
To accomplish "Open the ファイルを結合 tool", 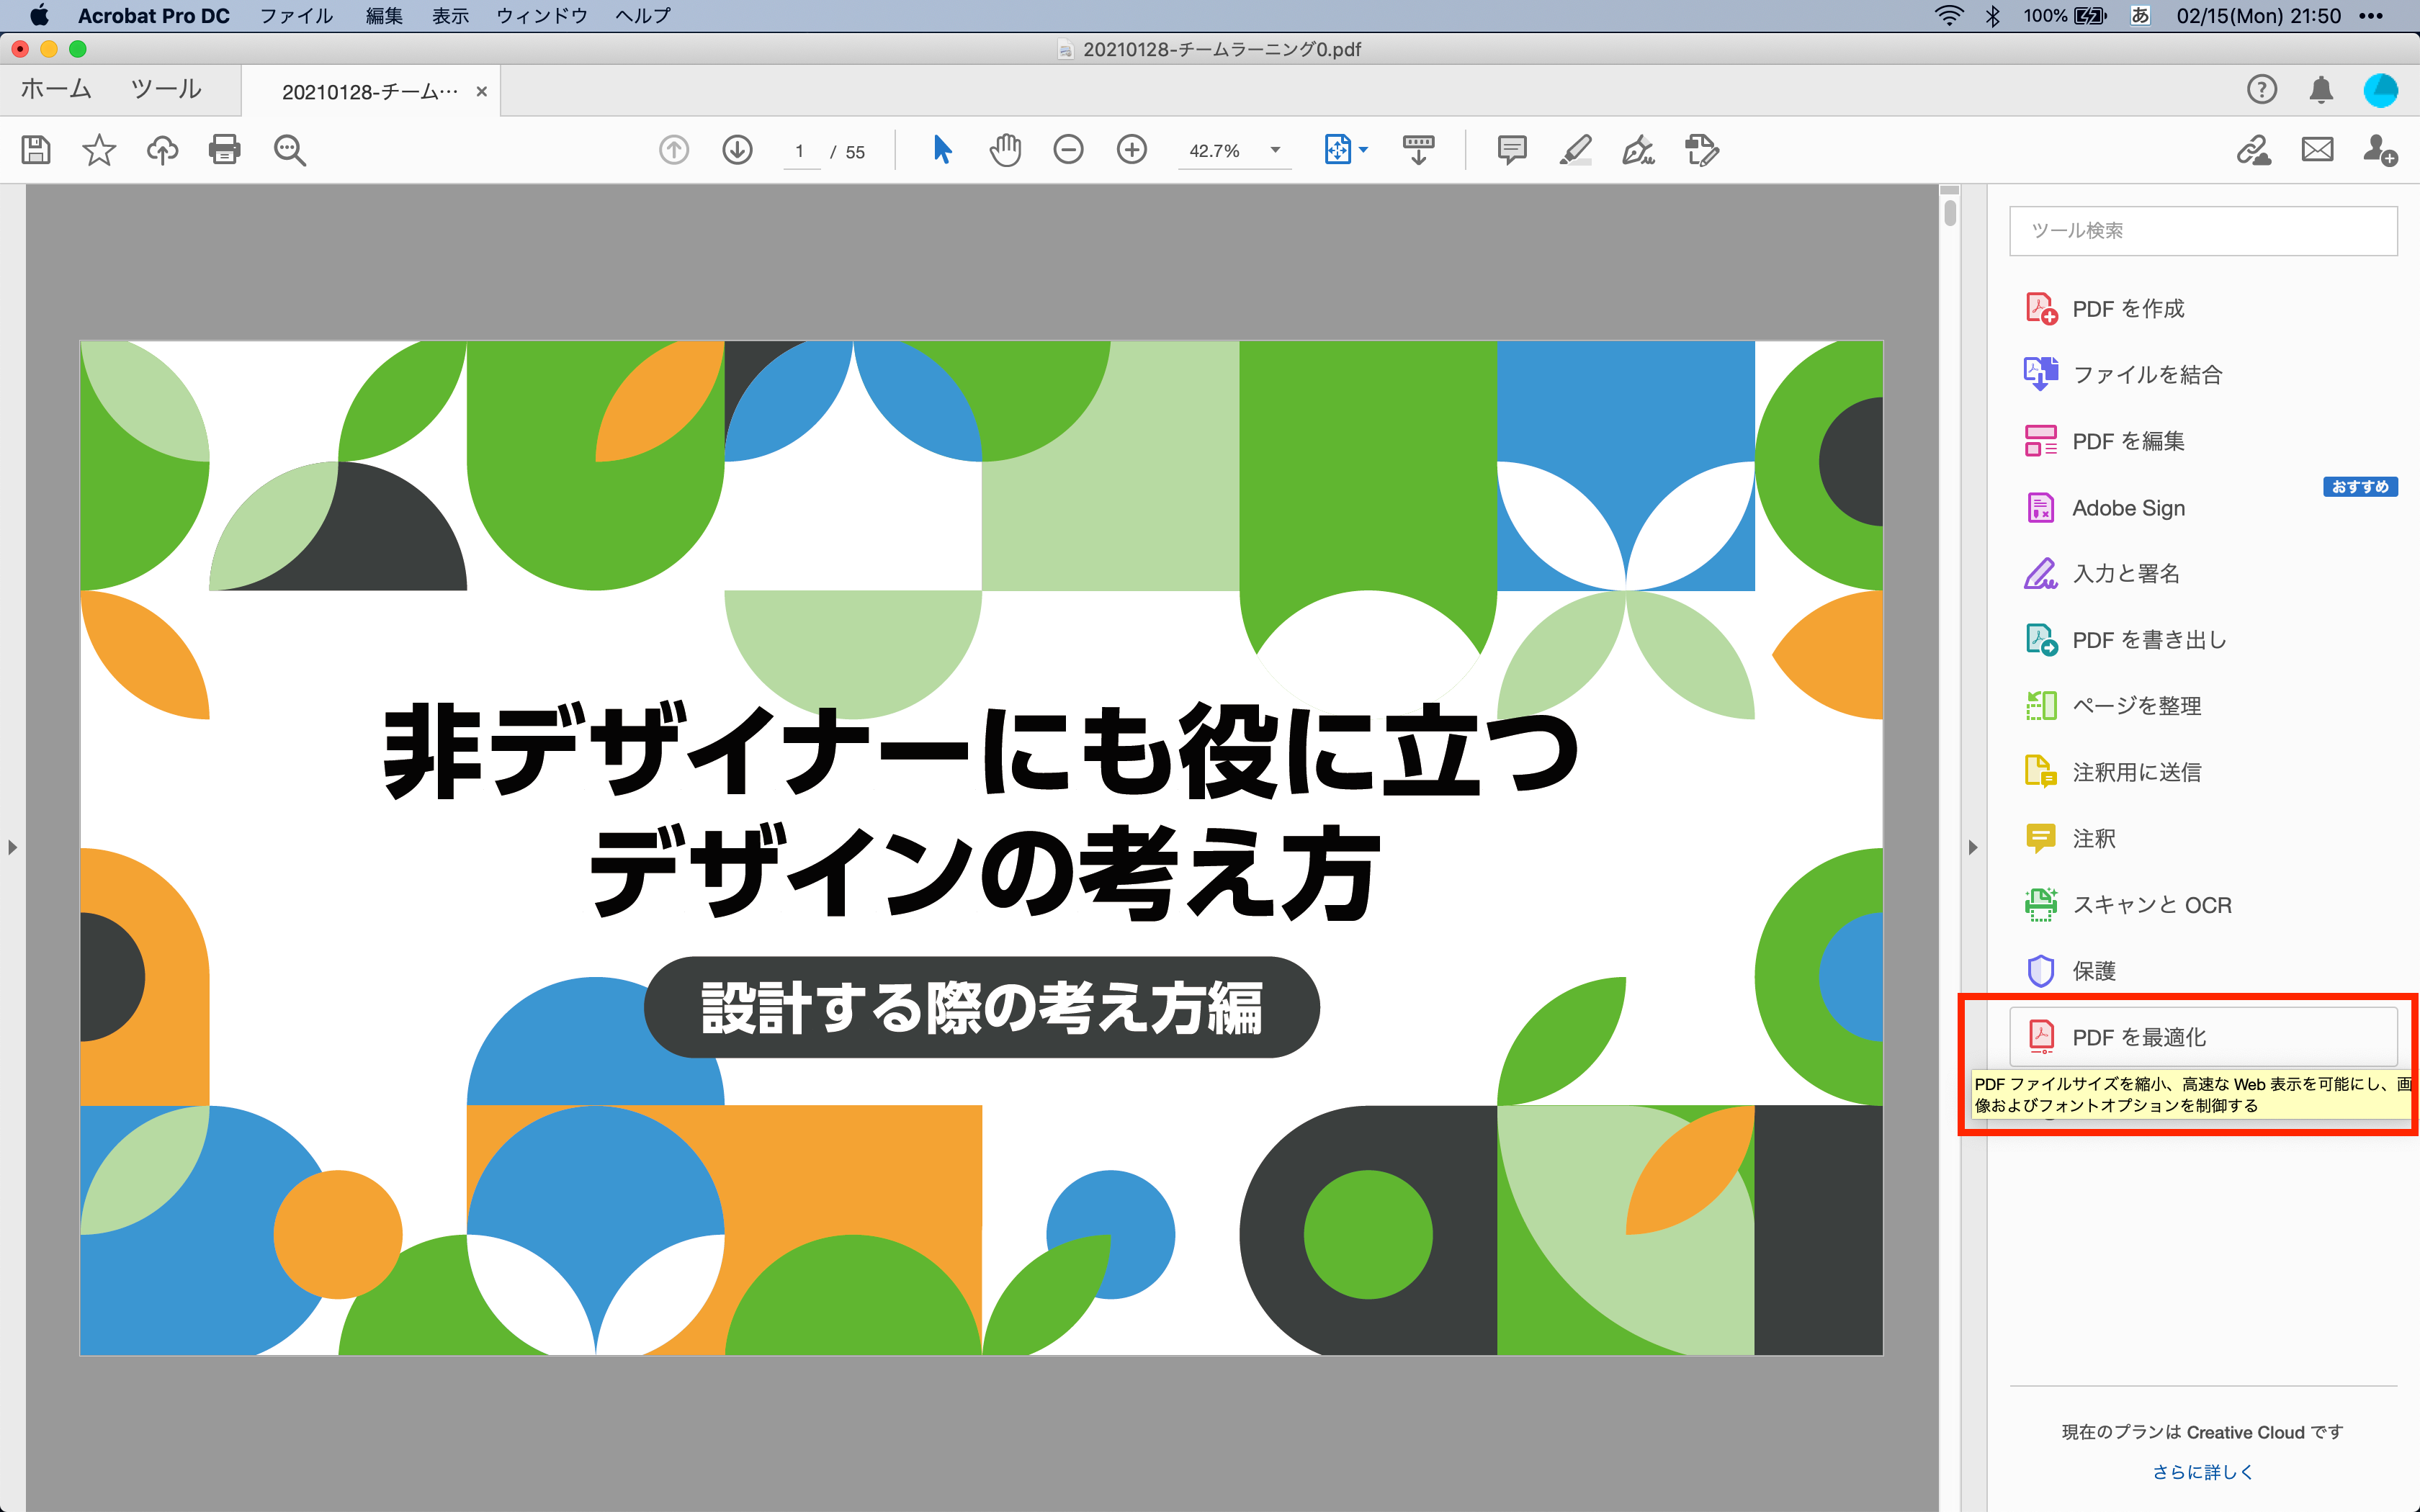I will [x=2147, y=374].
